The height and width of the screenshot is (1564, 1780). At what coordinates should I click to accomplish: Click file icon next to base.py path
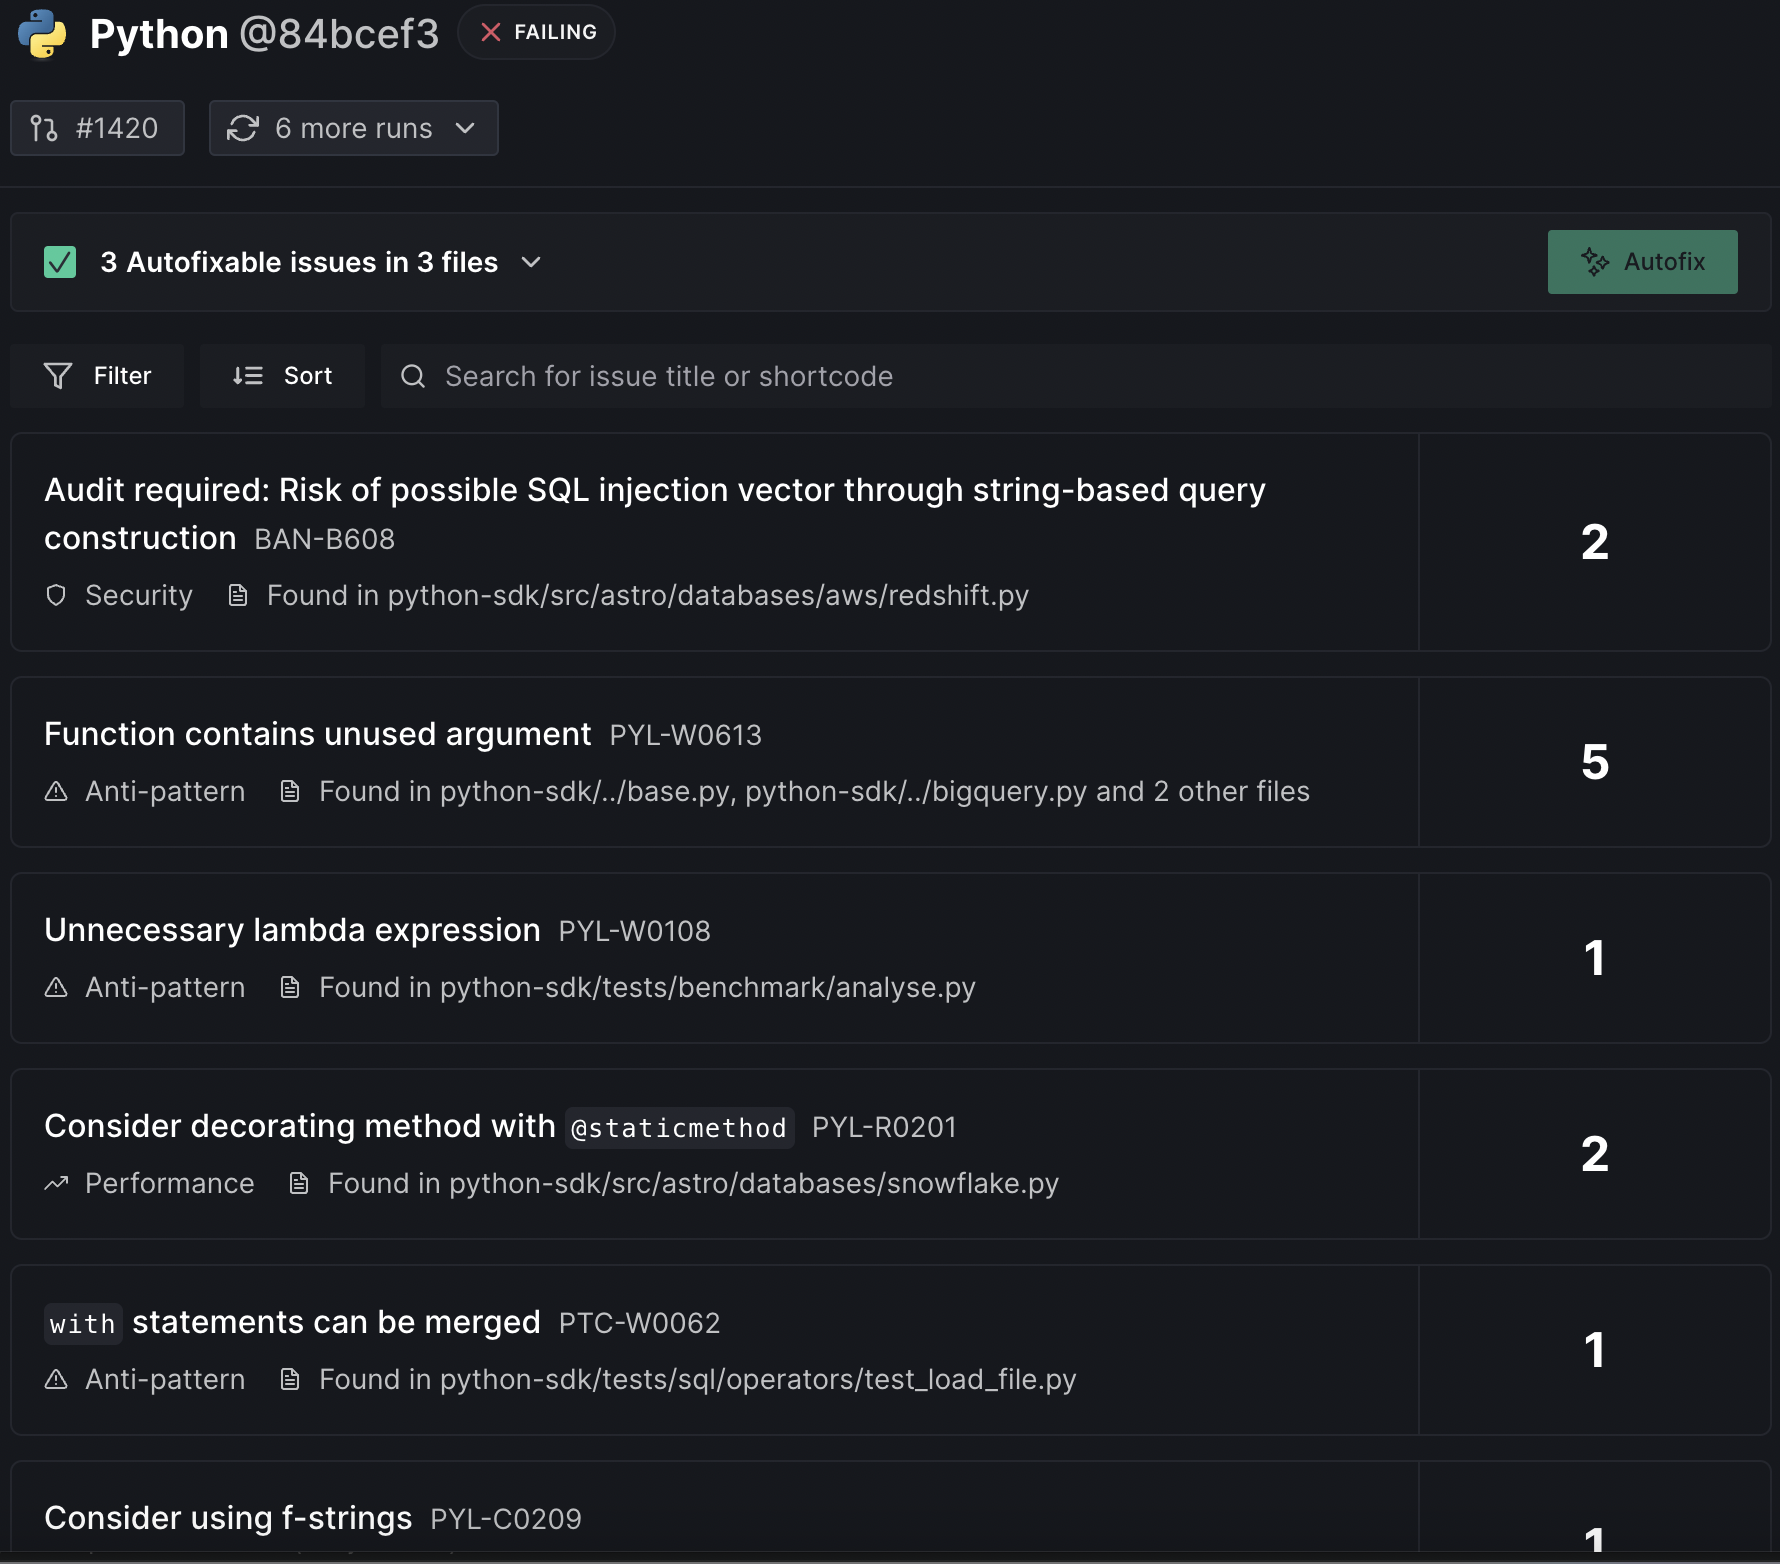290,791
